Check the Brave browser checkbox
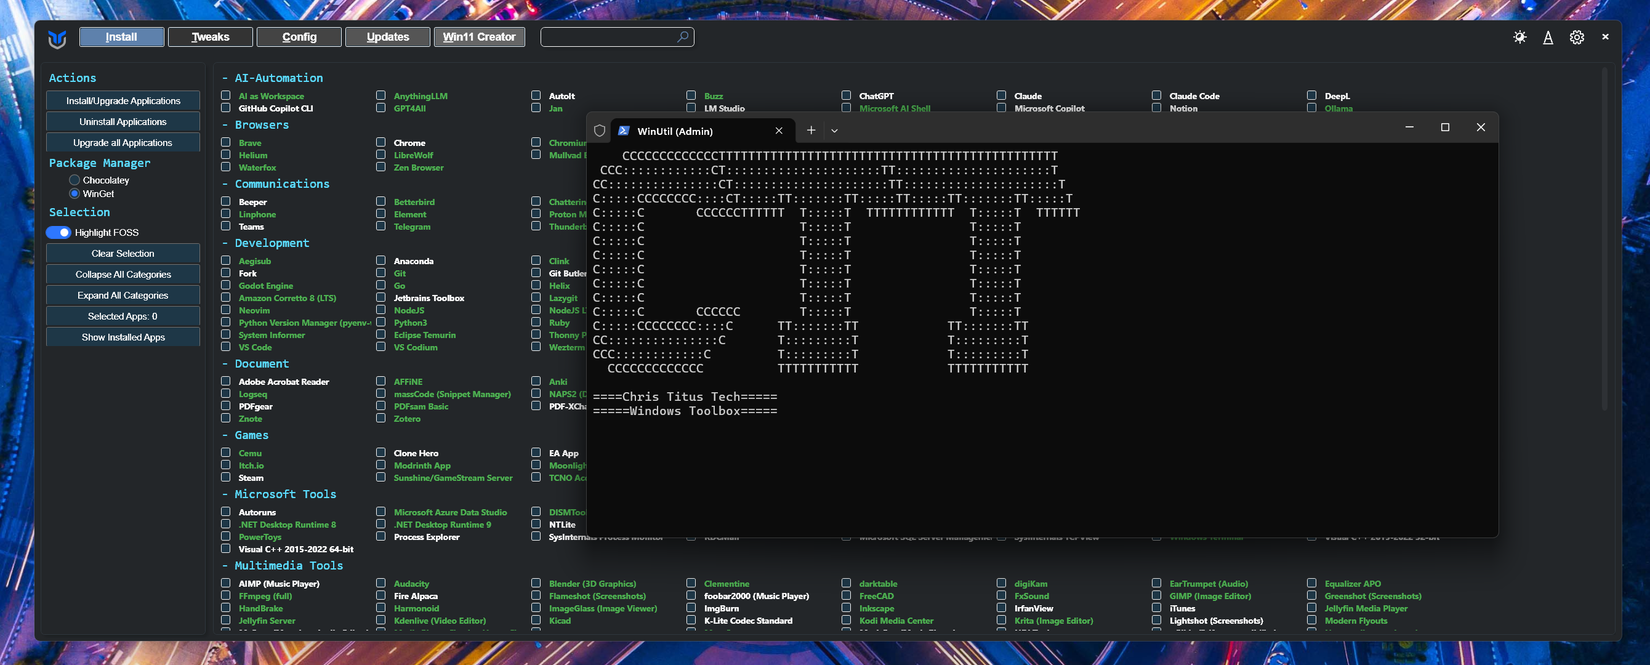1650x665 pixels. (x=226, y=142)
